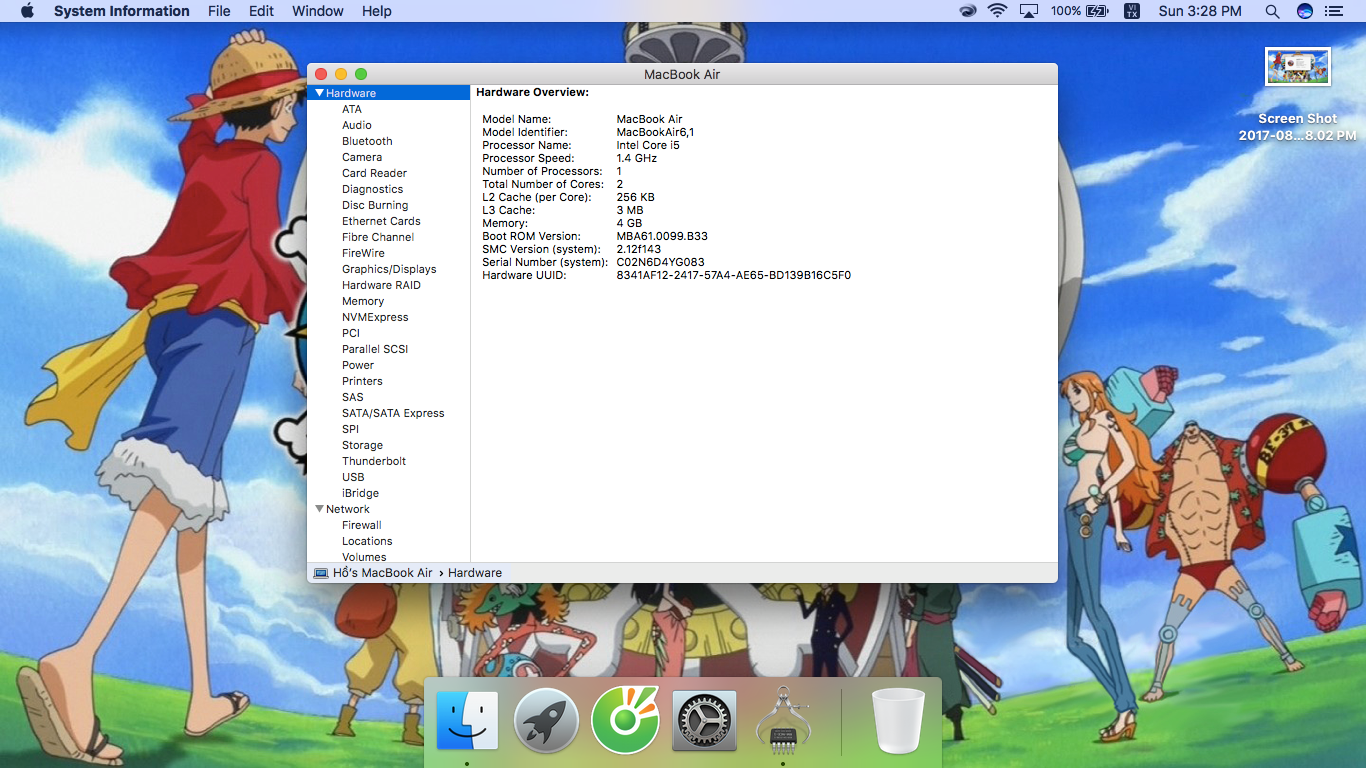Select Firewall under Network
The width and height of the screenshot is (1366, 768).
362,525
